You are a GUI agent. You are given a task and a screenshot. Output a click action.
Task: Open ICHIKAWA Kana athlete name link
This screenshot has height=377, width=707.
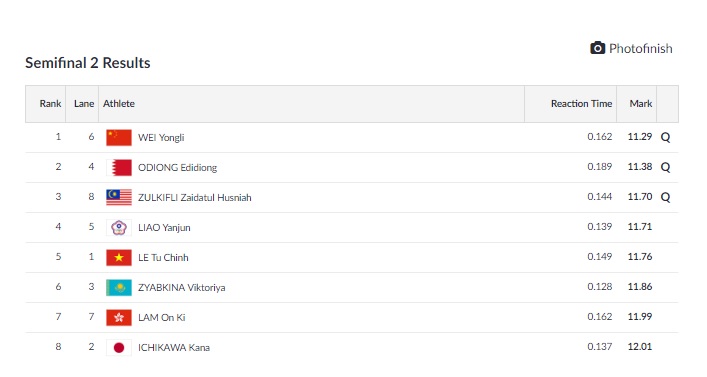click(x=174, y=347)
